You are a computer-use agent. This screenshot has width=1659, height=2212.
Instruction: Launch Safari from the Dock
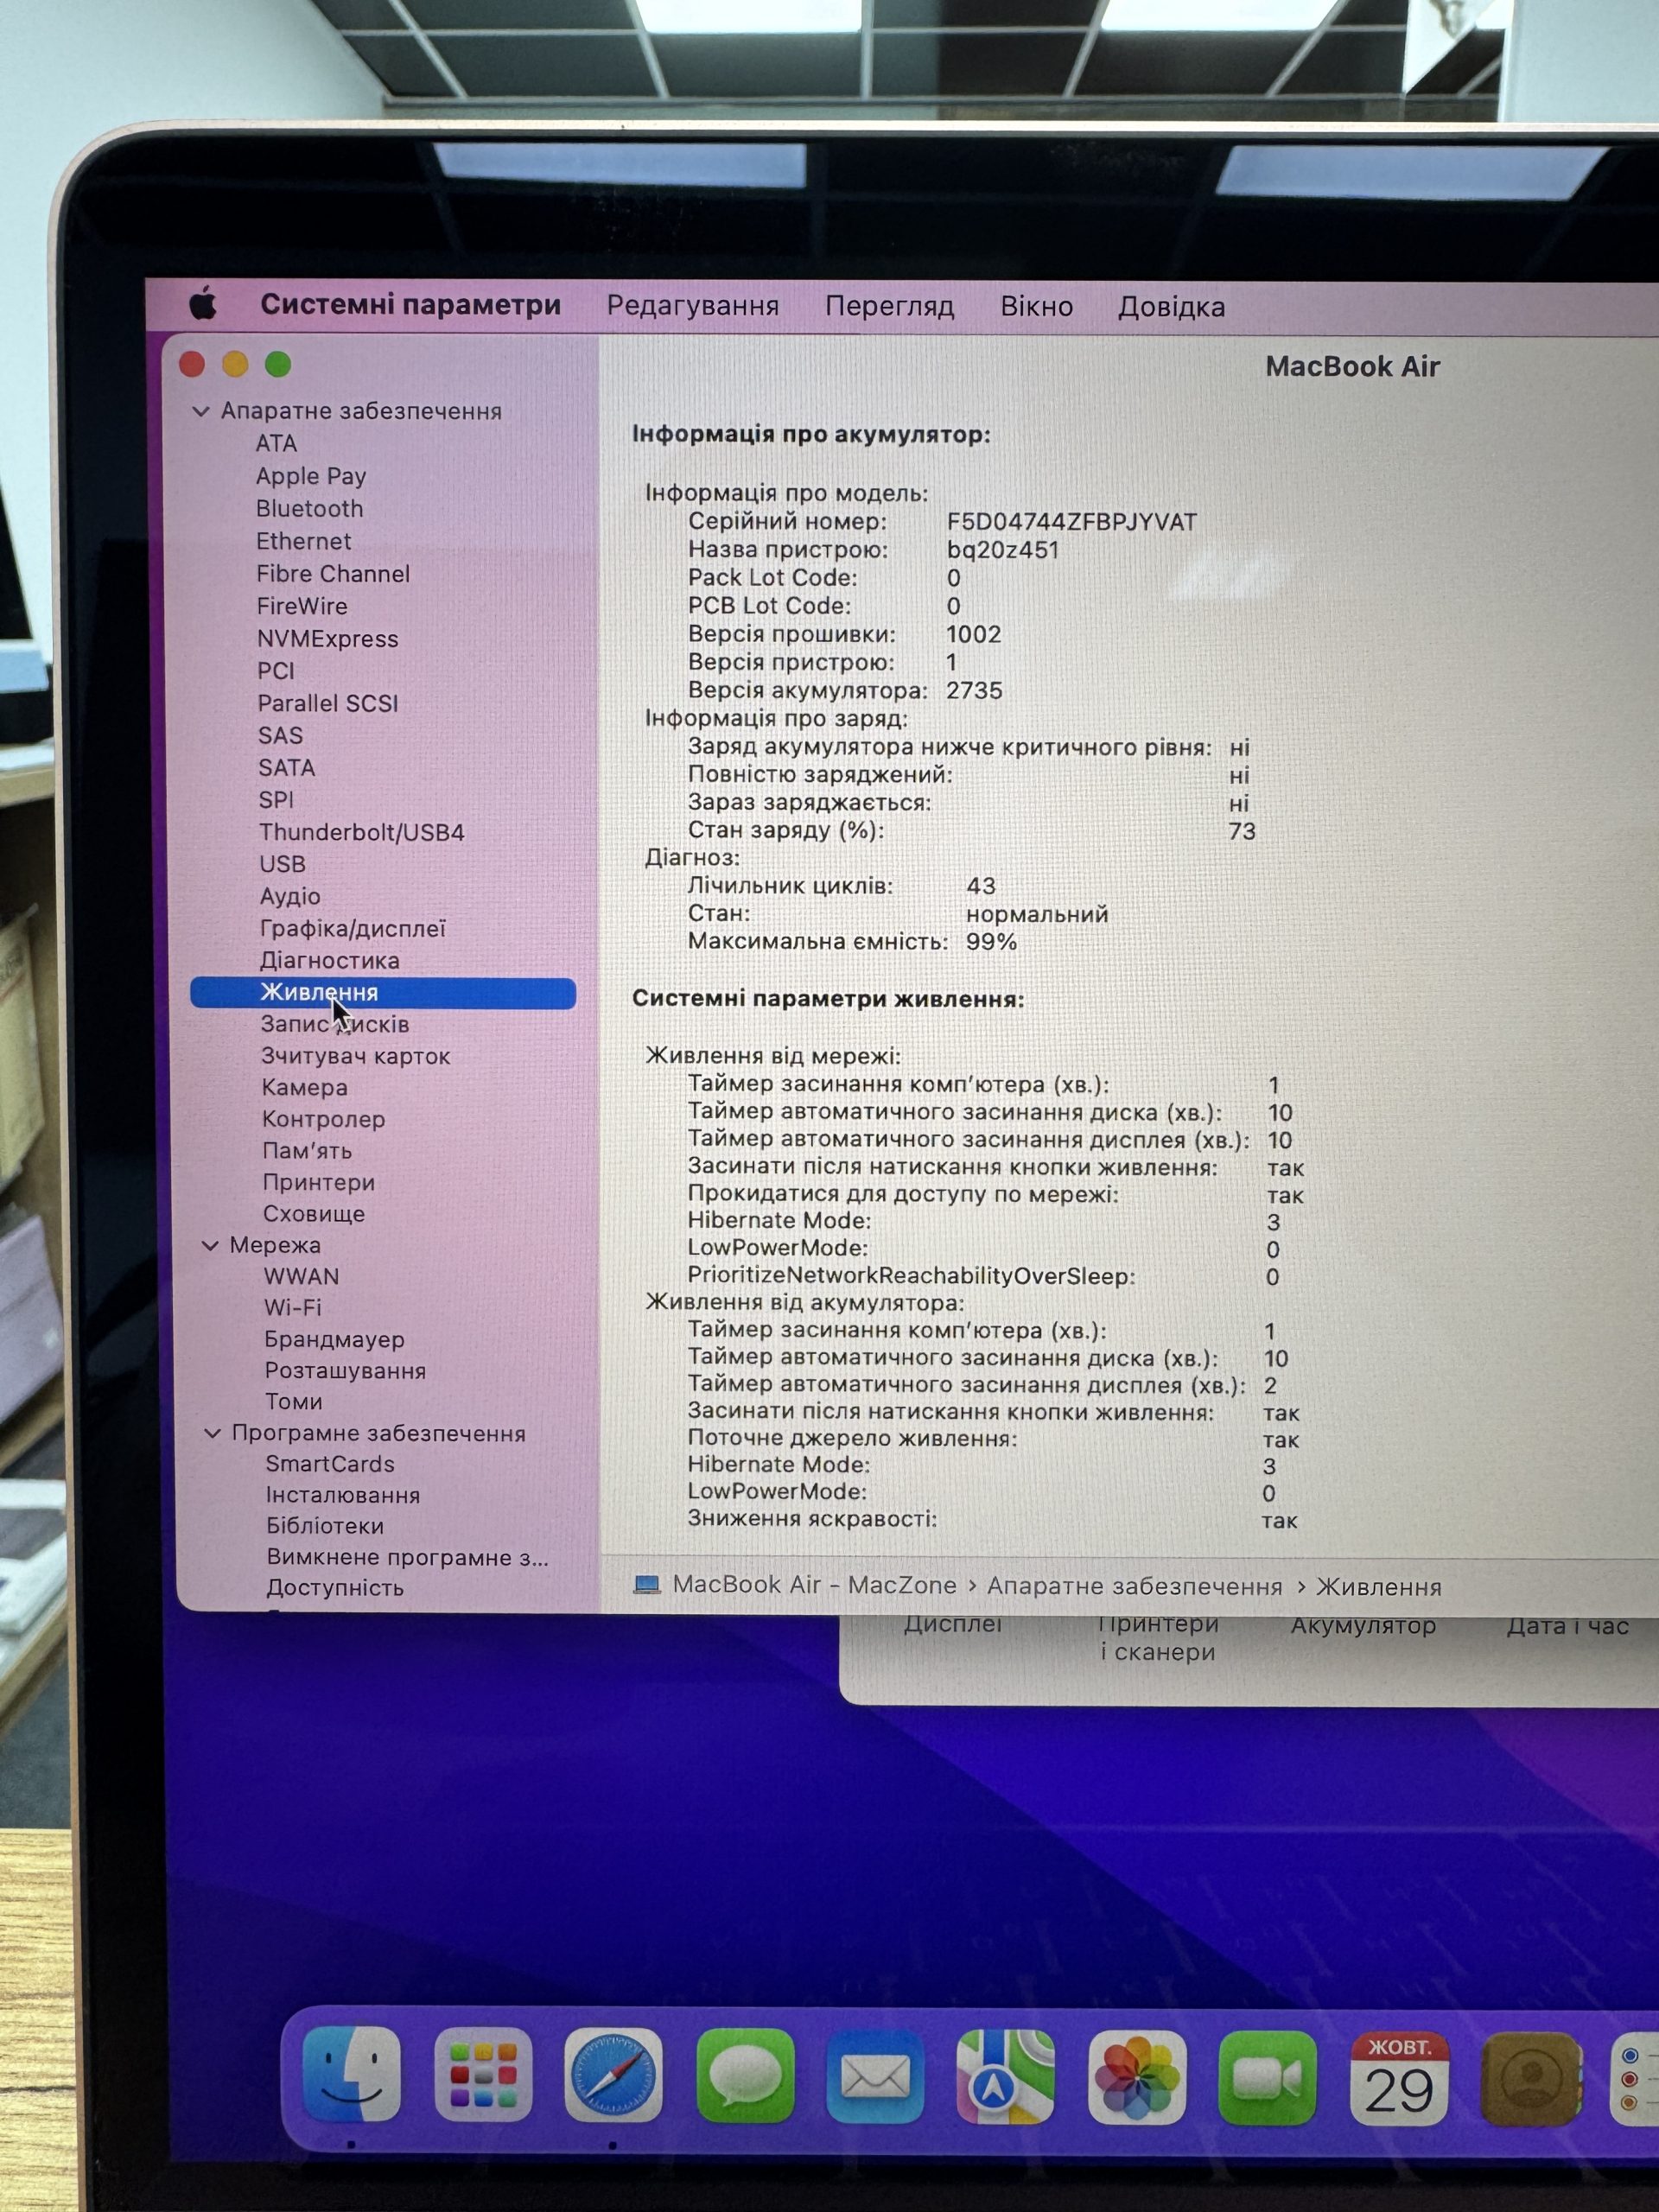613,2074
